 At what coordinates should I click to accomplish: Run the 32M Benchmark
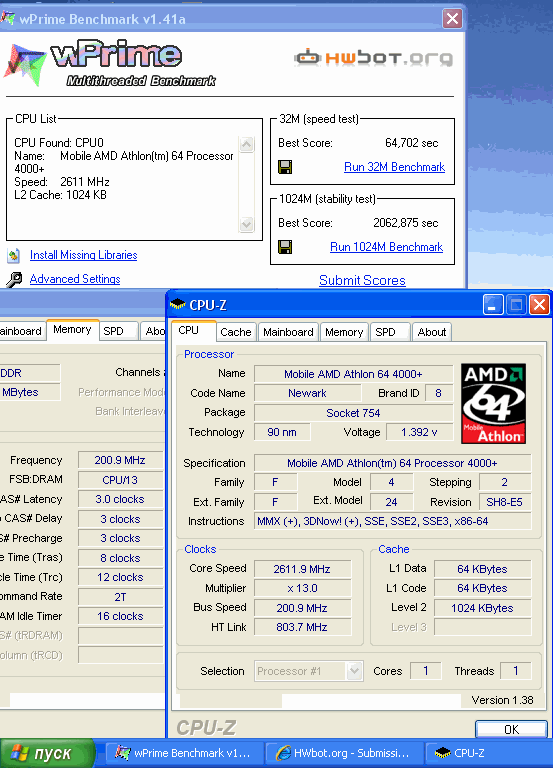tap(394, 167)
